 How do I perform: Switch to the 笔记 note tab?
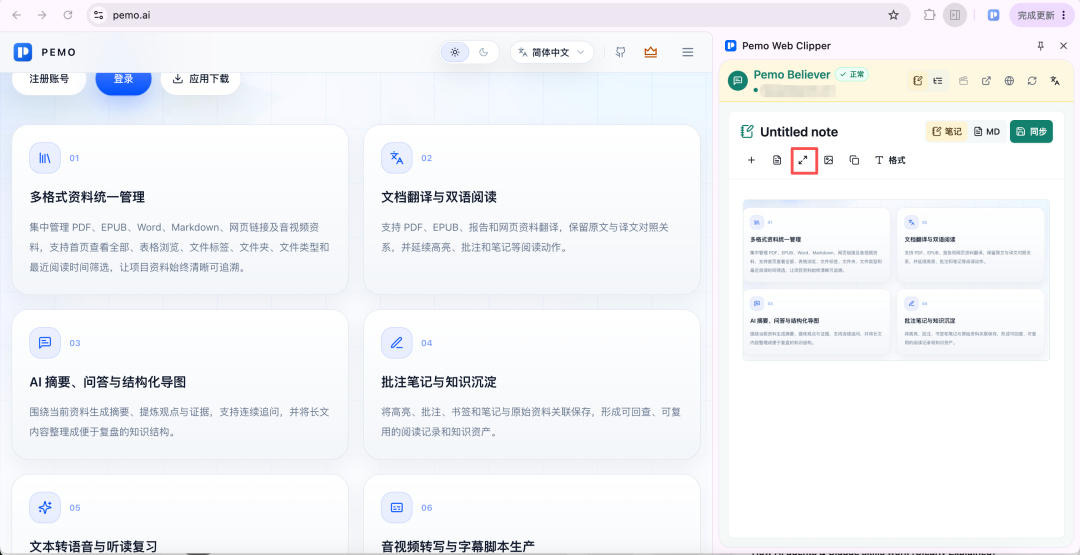click(x=946, y=132)
